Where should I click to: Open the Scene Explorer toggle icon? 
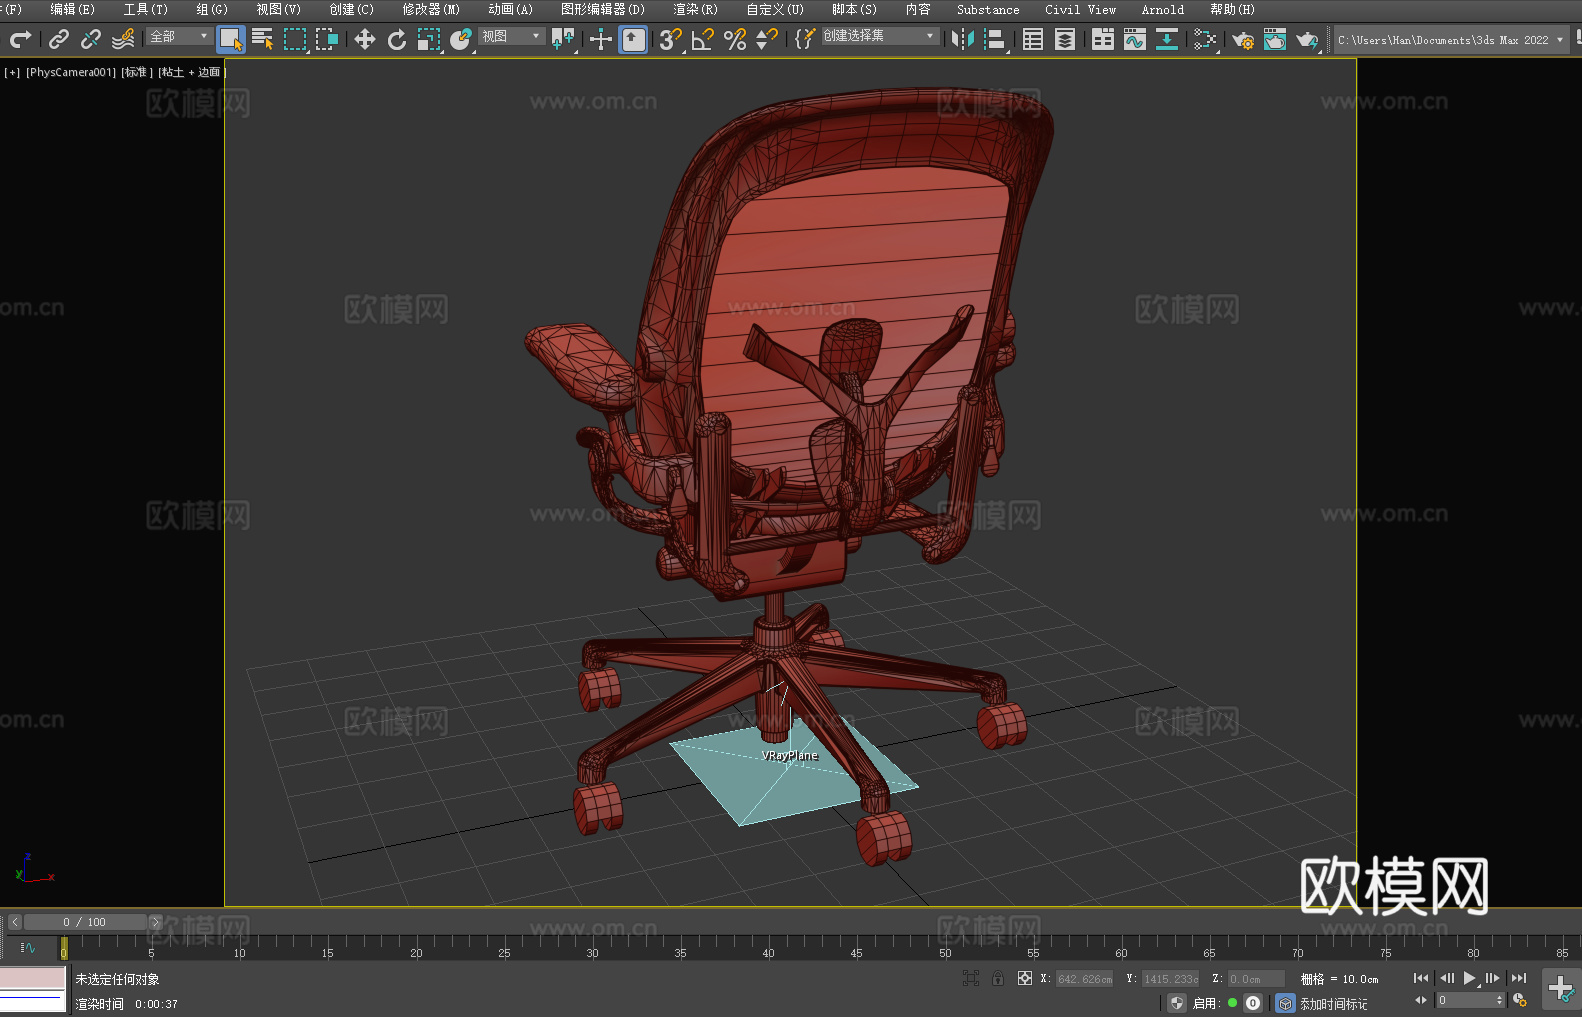click(x=1033, y=39)
